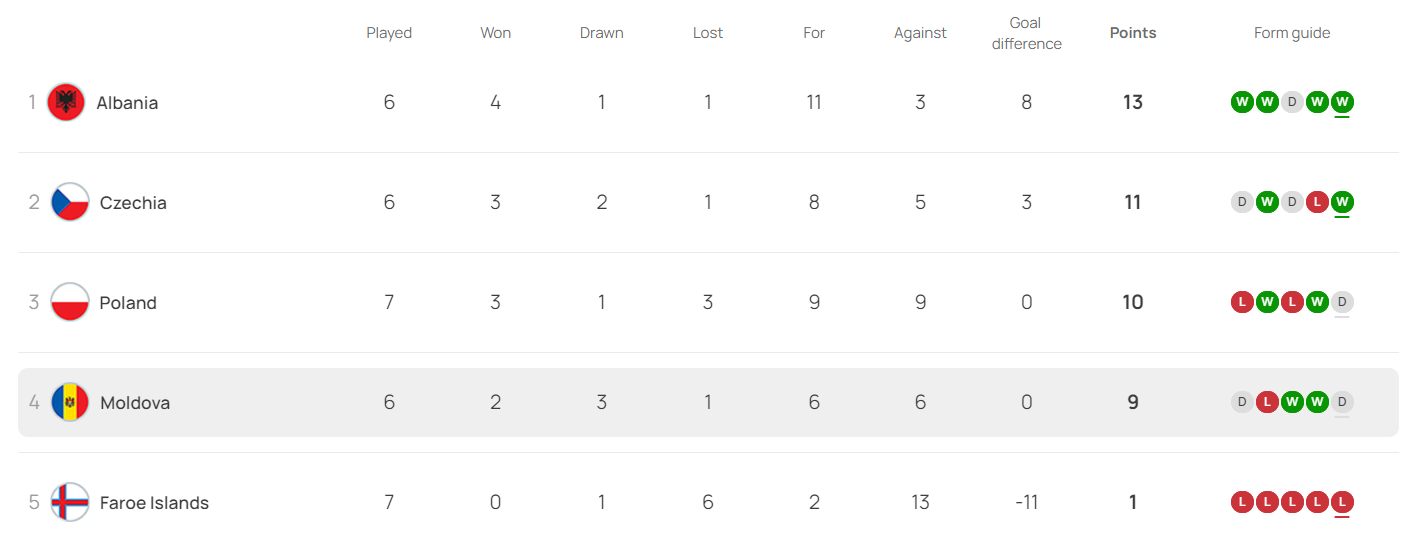Viewport: 1422px width, 547px height.
Task: Open the Faroe Islands team link
Action: 154,502
